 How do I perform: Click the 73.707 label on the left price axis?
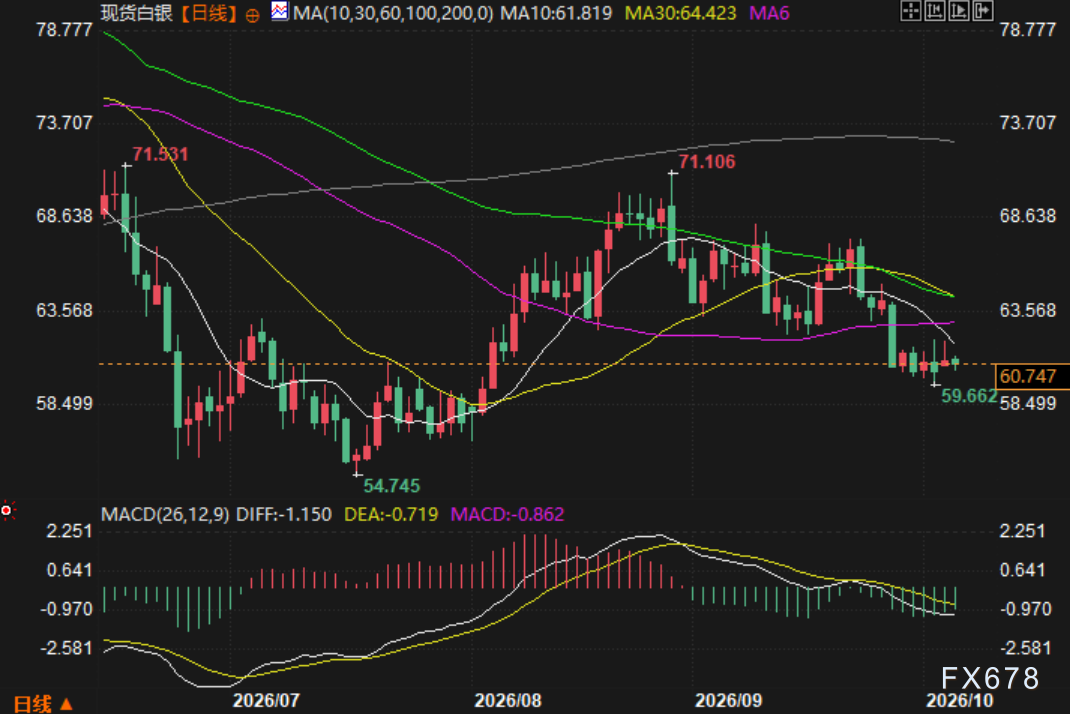pos(64,123)
